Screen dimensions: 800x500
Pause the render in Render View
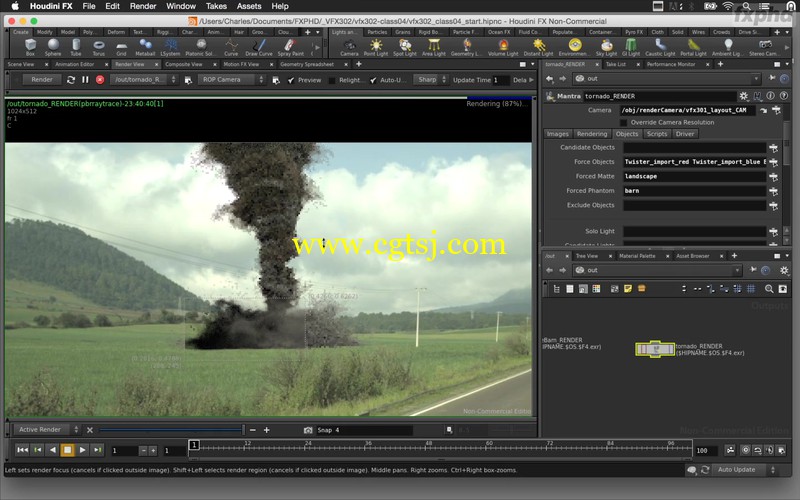[85, 80]
